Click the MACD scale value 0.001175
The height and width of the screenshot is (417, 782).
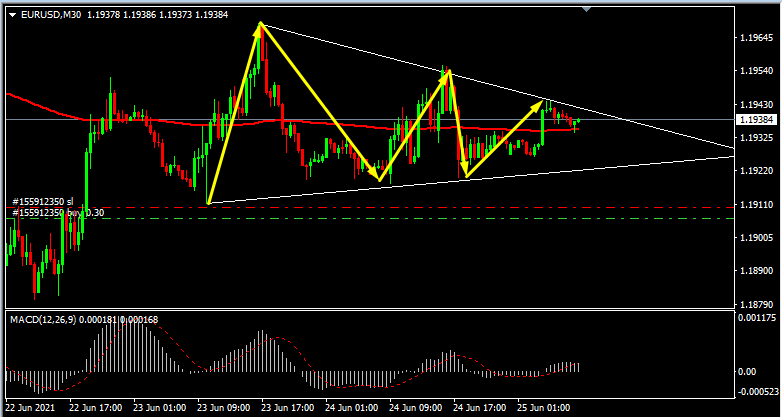pyautogui.click(x=758, y=317)
